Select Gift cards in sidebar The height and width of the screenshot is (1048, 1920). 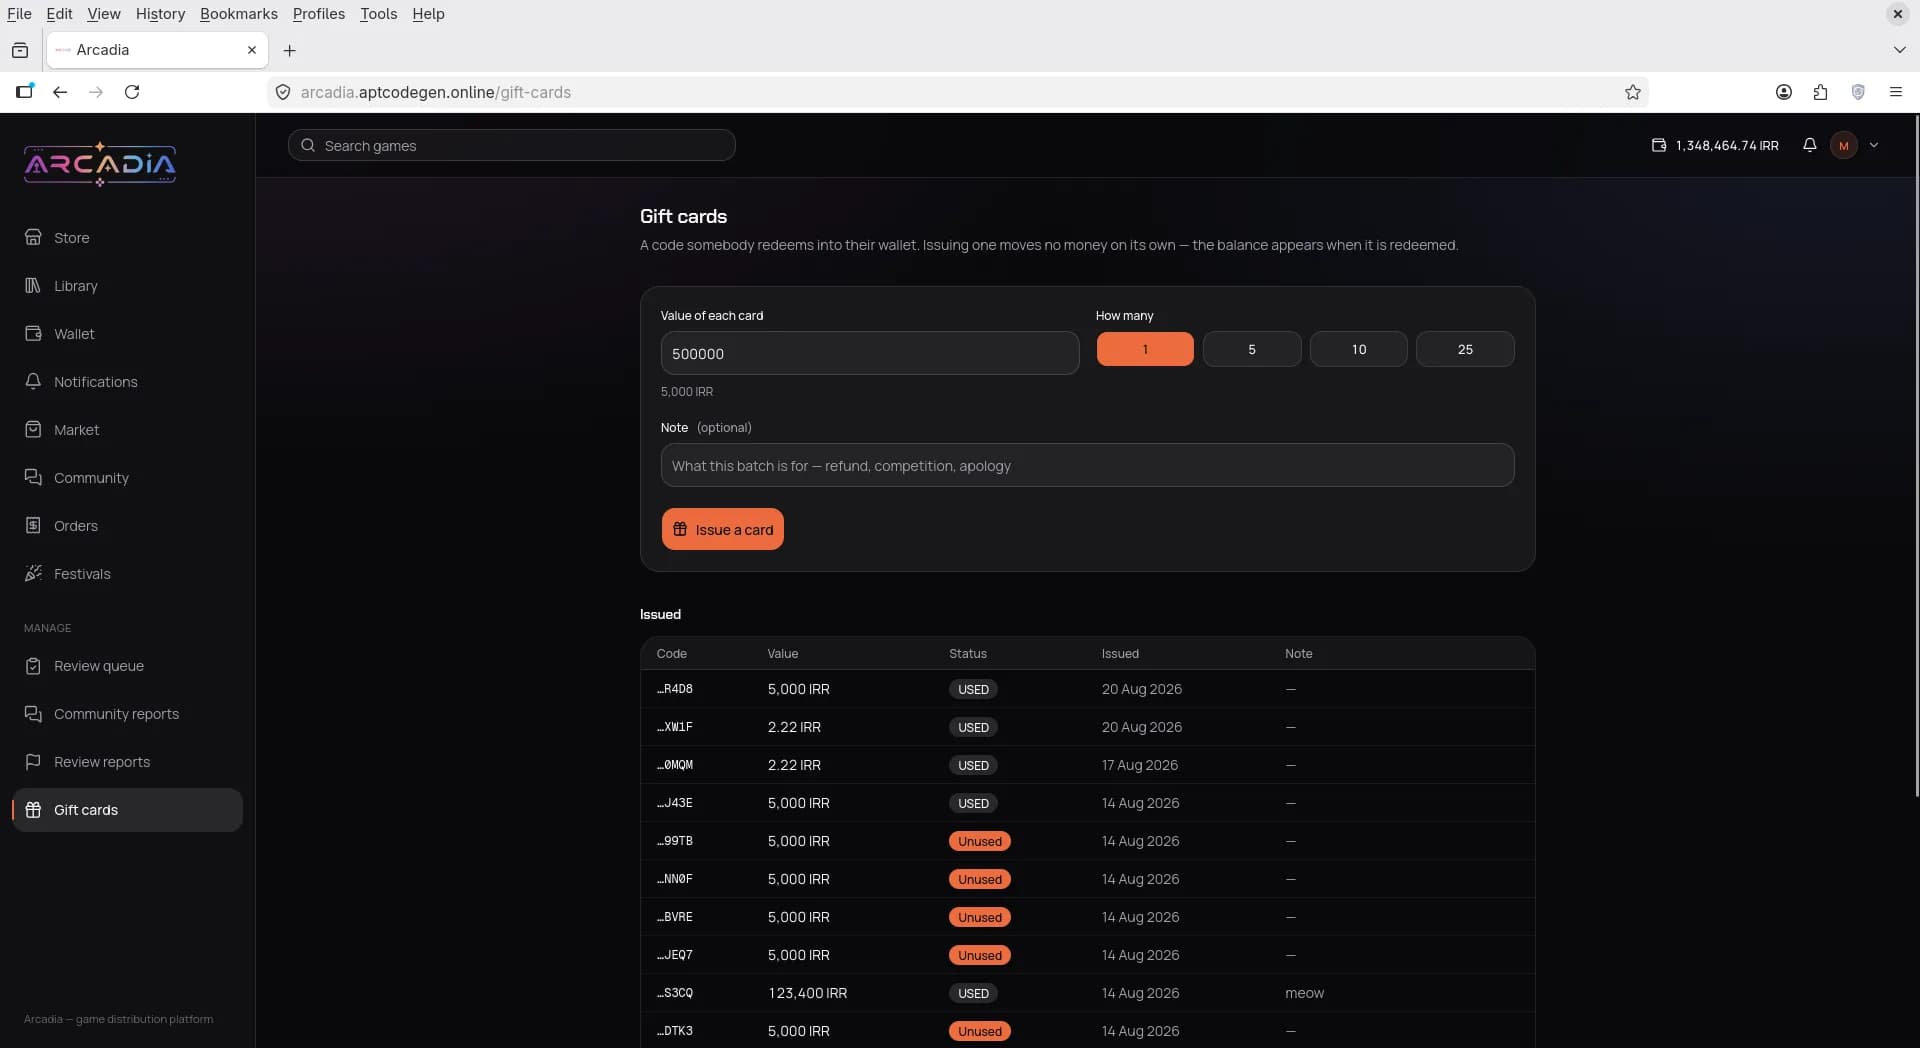(127, 810)
